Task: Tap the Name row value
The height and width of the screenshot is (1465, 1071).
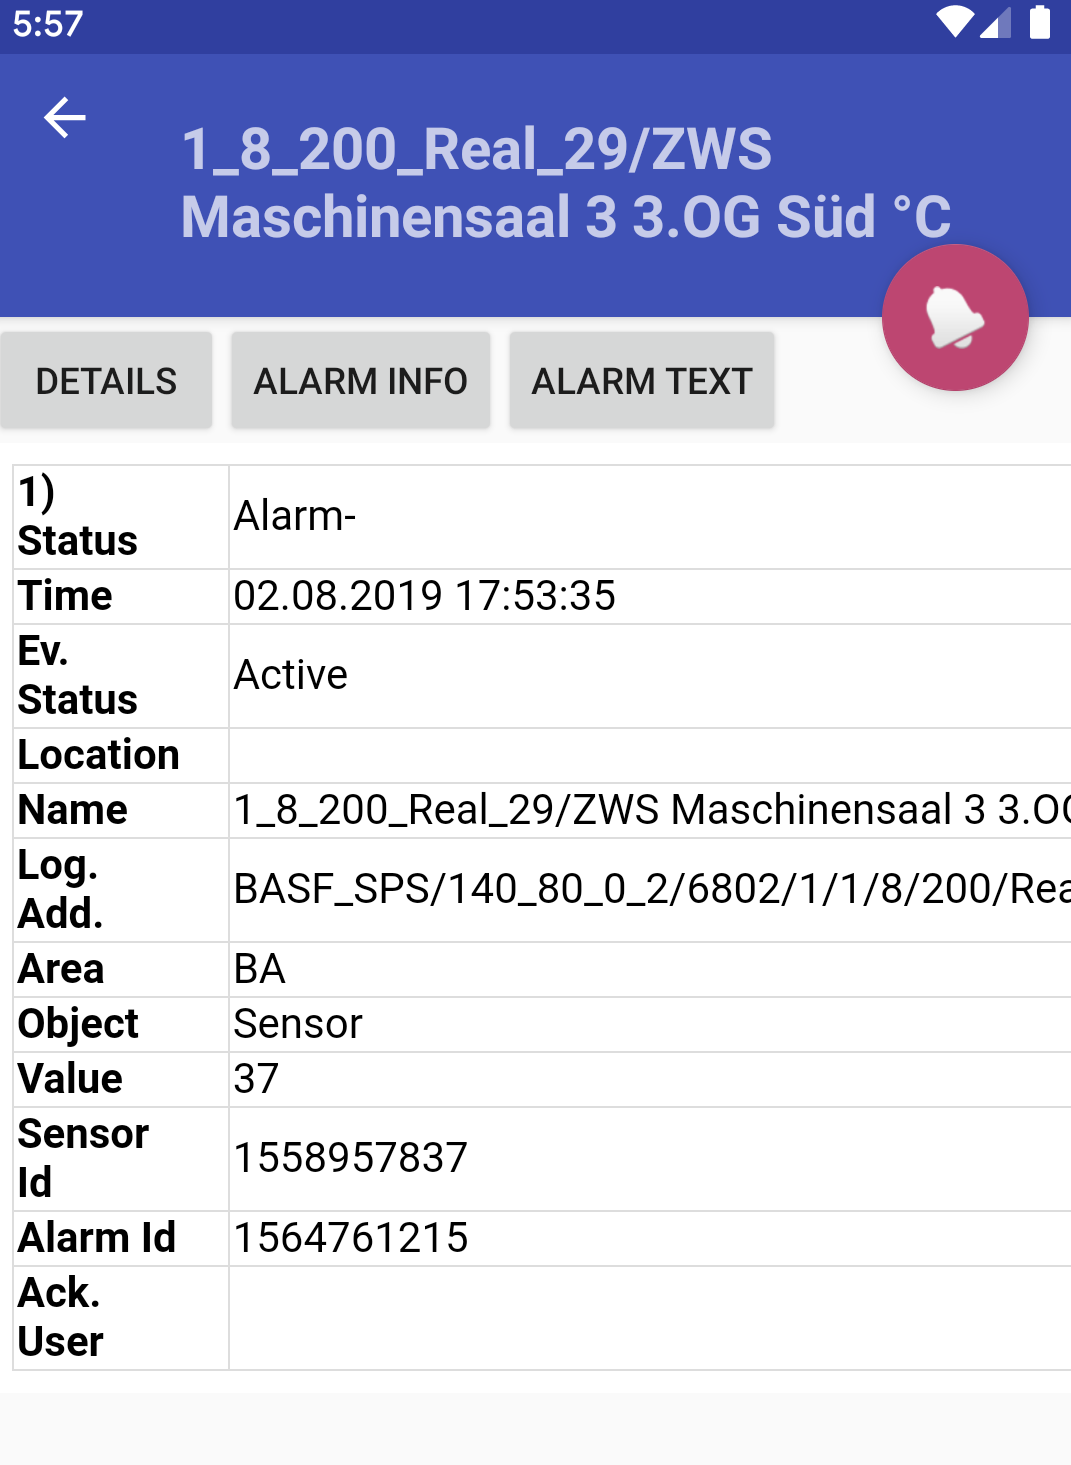Action: point(650,810)
